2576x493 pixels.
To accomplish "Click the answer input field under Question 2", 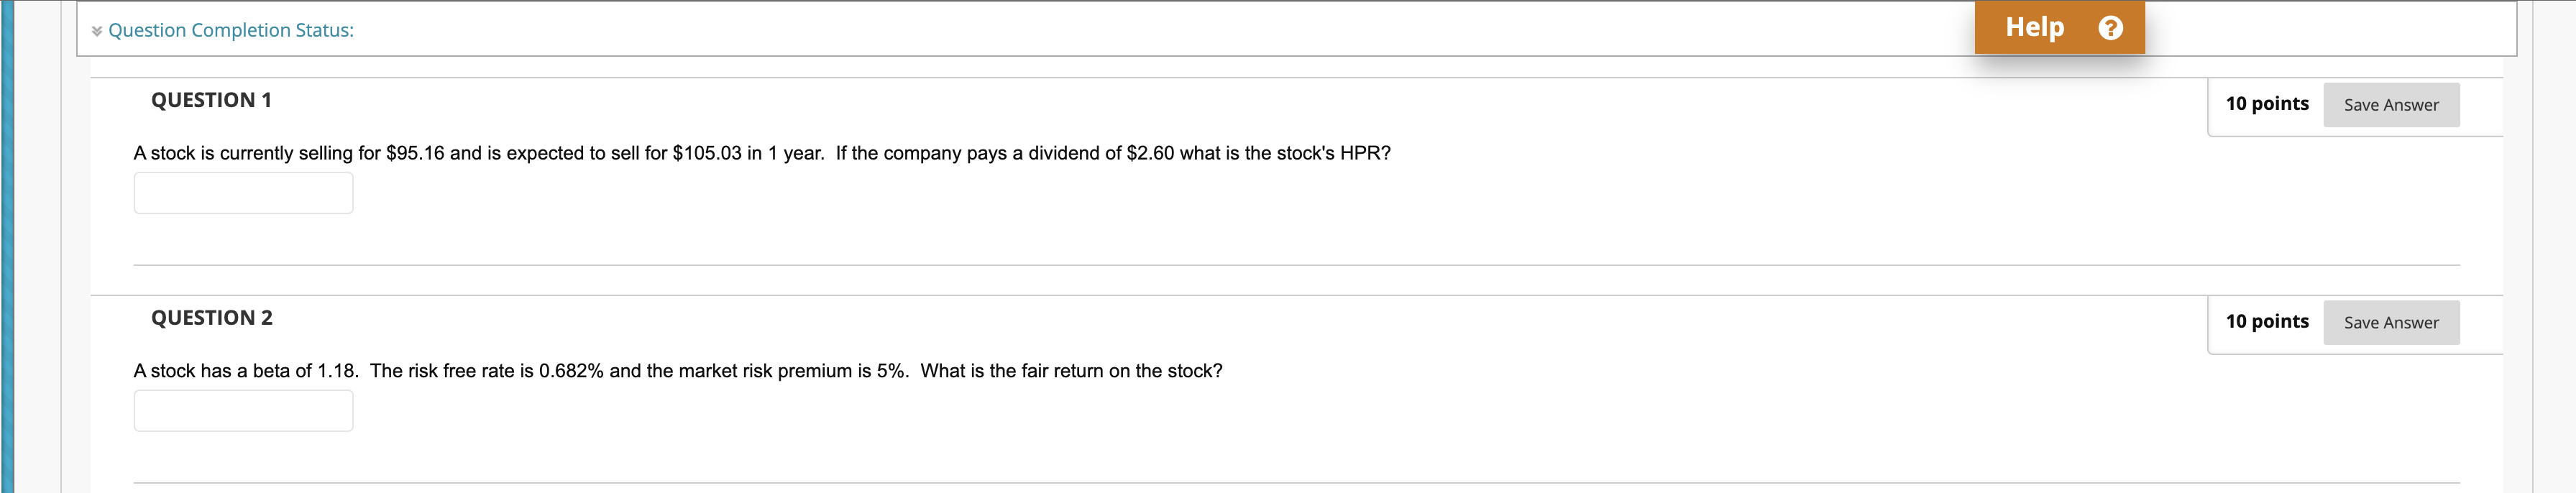I will point(242,410).
